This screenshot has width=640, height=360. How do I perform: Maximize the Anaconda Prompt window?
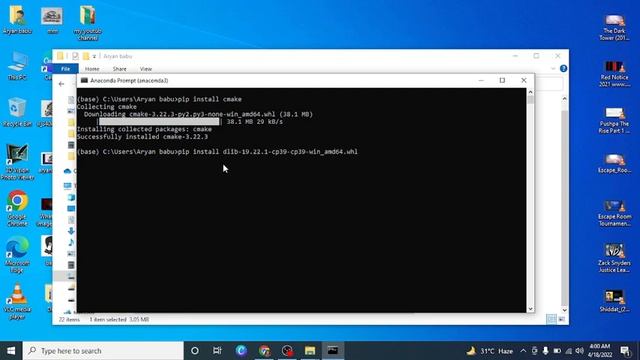point(502,80)
